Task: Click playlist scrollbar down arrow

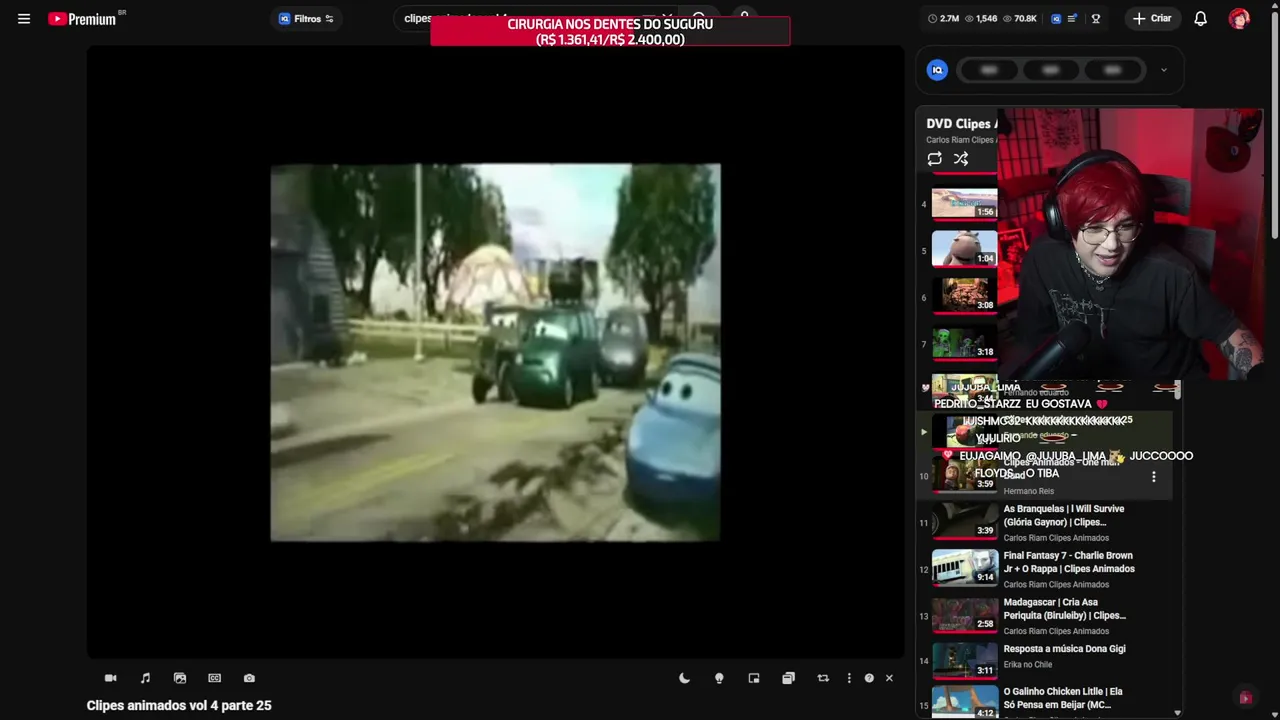Action: [1177, 713]
